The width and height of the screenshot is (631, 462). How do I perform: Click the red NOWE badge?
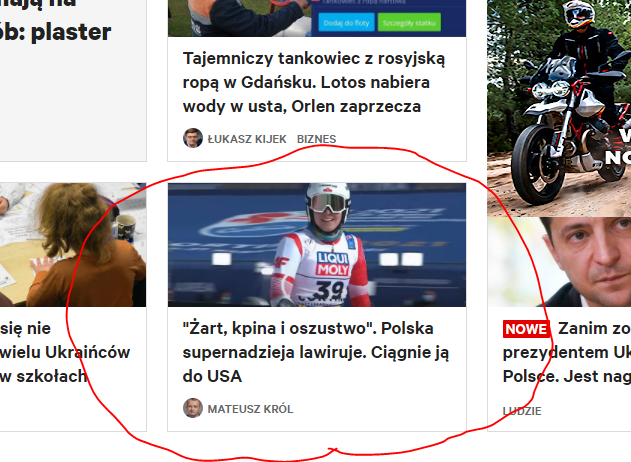(x=526, y=330)
